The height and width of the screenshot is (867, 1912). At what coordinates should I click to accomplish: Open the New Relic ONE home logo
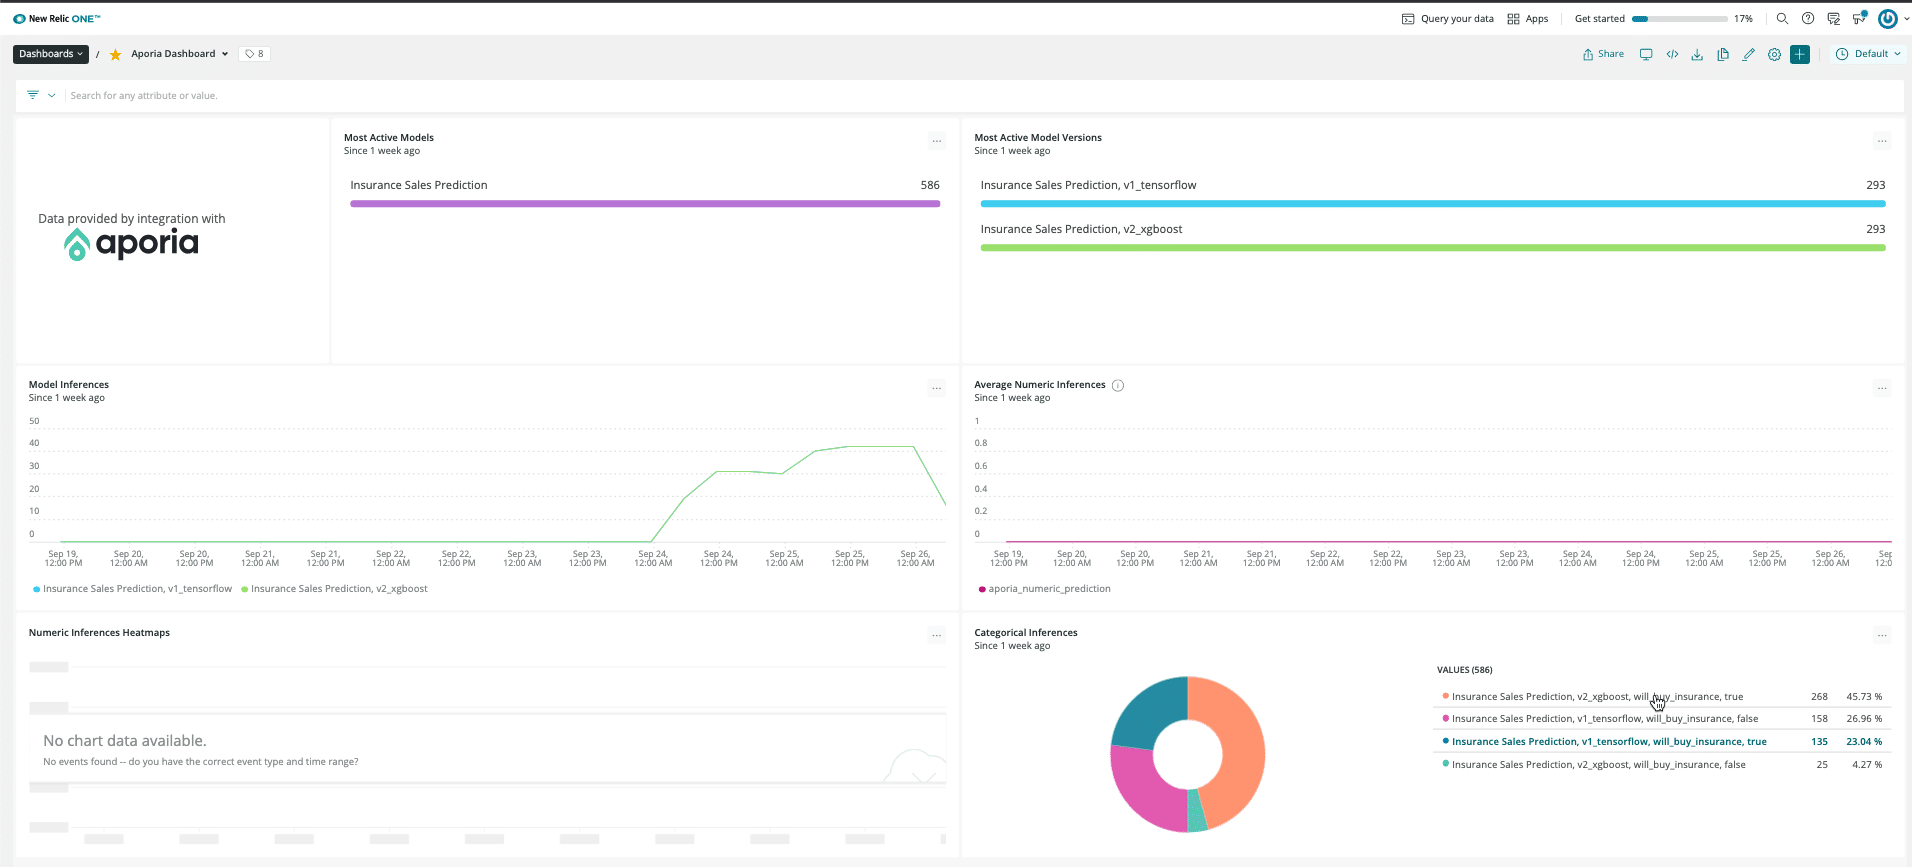tap(57, 19)
